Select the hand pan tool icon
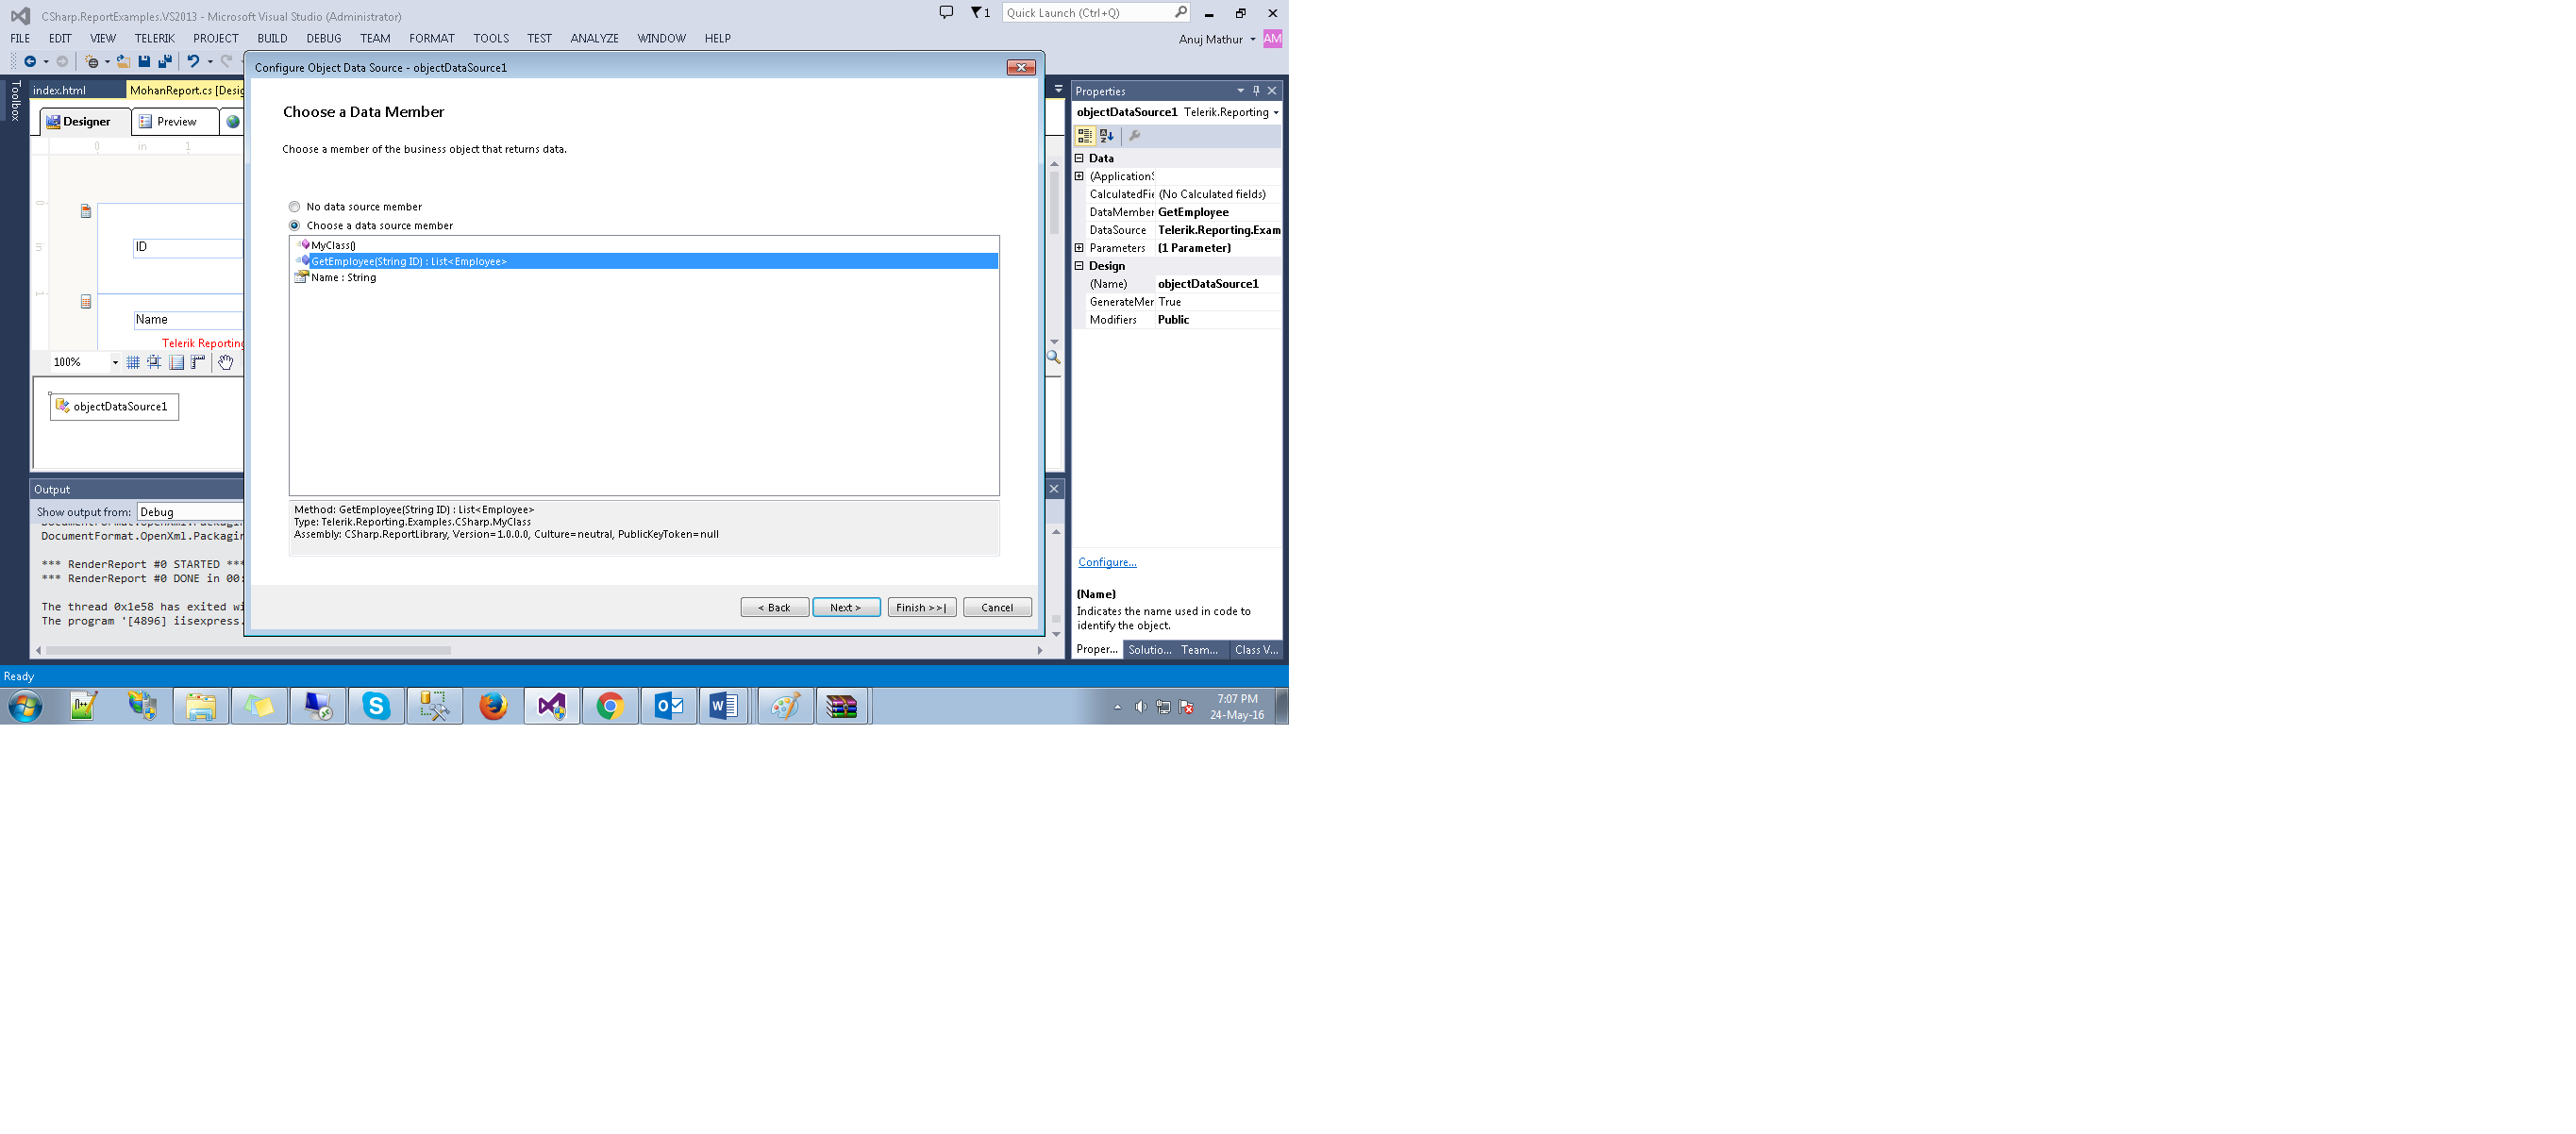2576x1134 pixels. point(226,363)
